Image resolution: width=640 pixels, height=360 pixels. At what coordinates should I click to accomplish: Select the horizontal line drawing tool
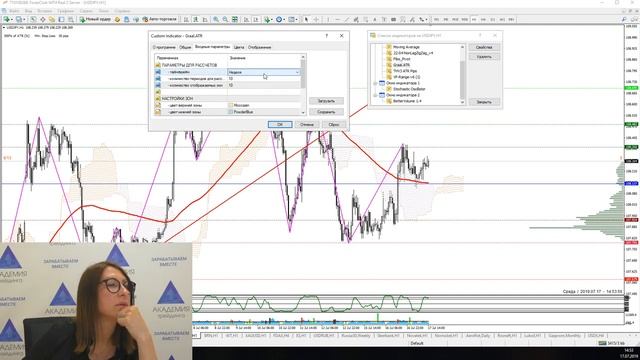[338, 19]
